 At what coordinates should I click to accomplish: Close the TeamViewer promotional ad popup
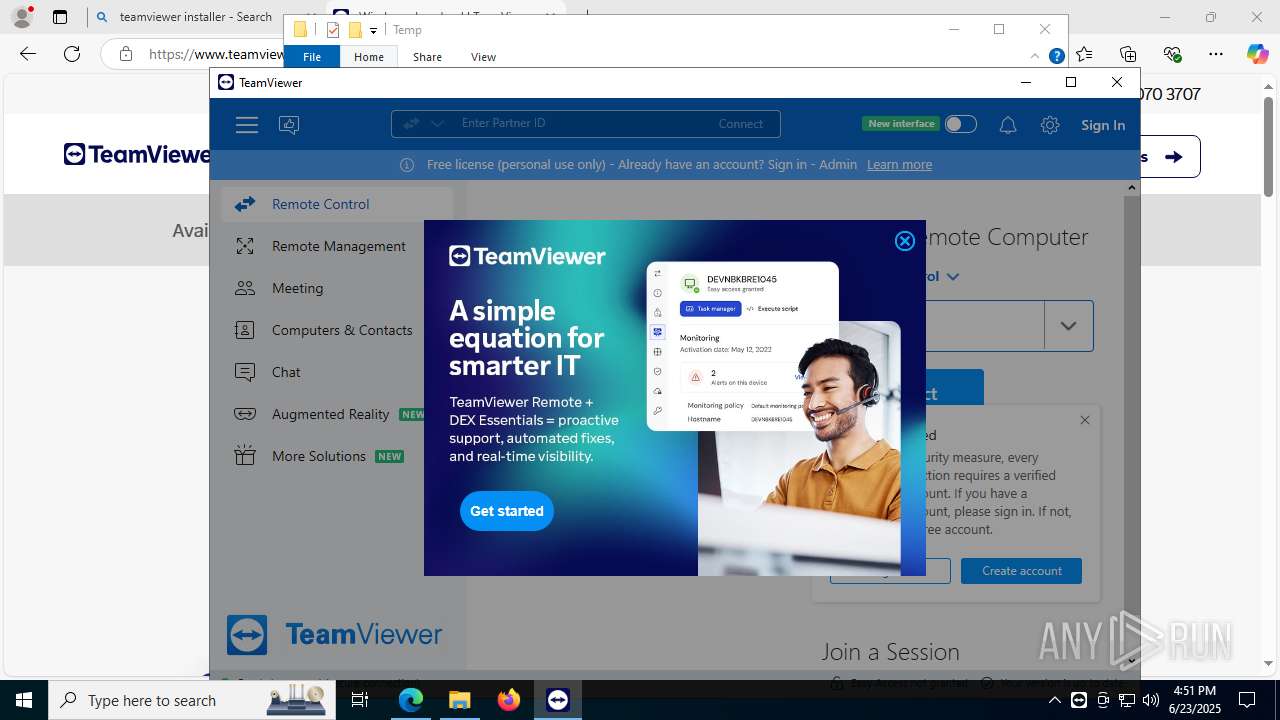click(905, 241)
